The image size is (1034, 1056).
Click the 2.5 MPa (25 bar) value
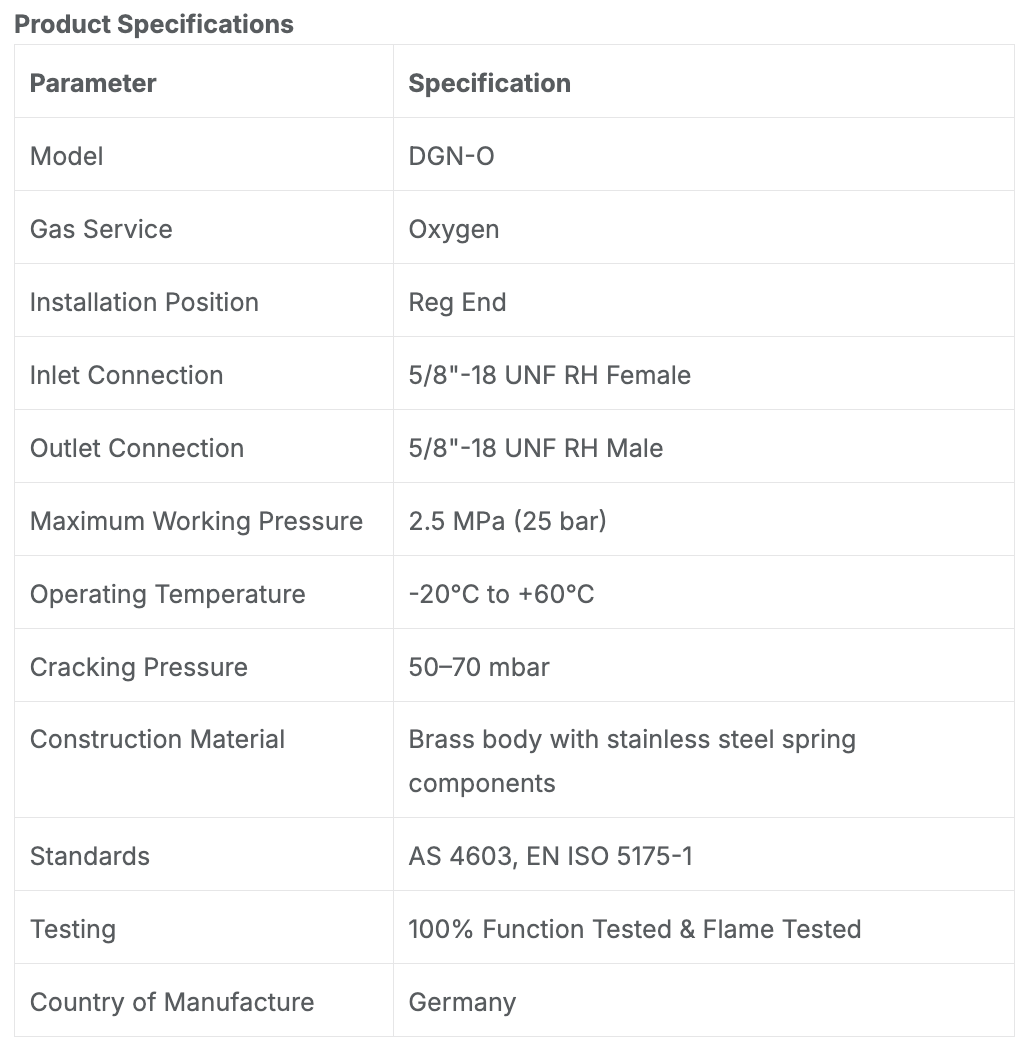(x=507, y=521)
